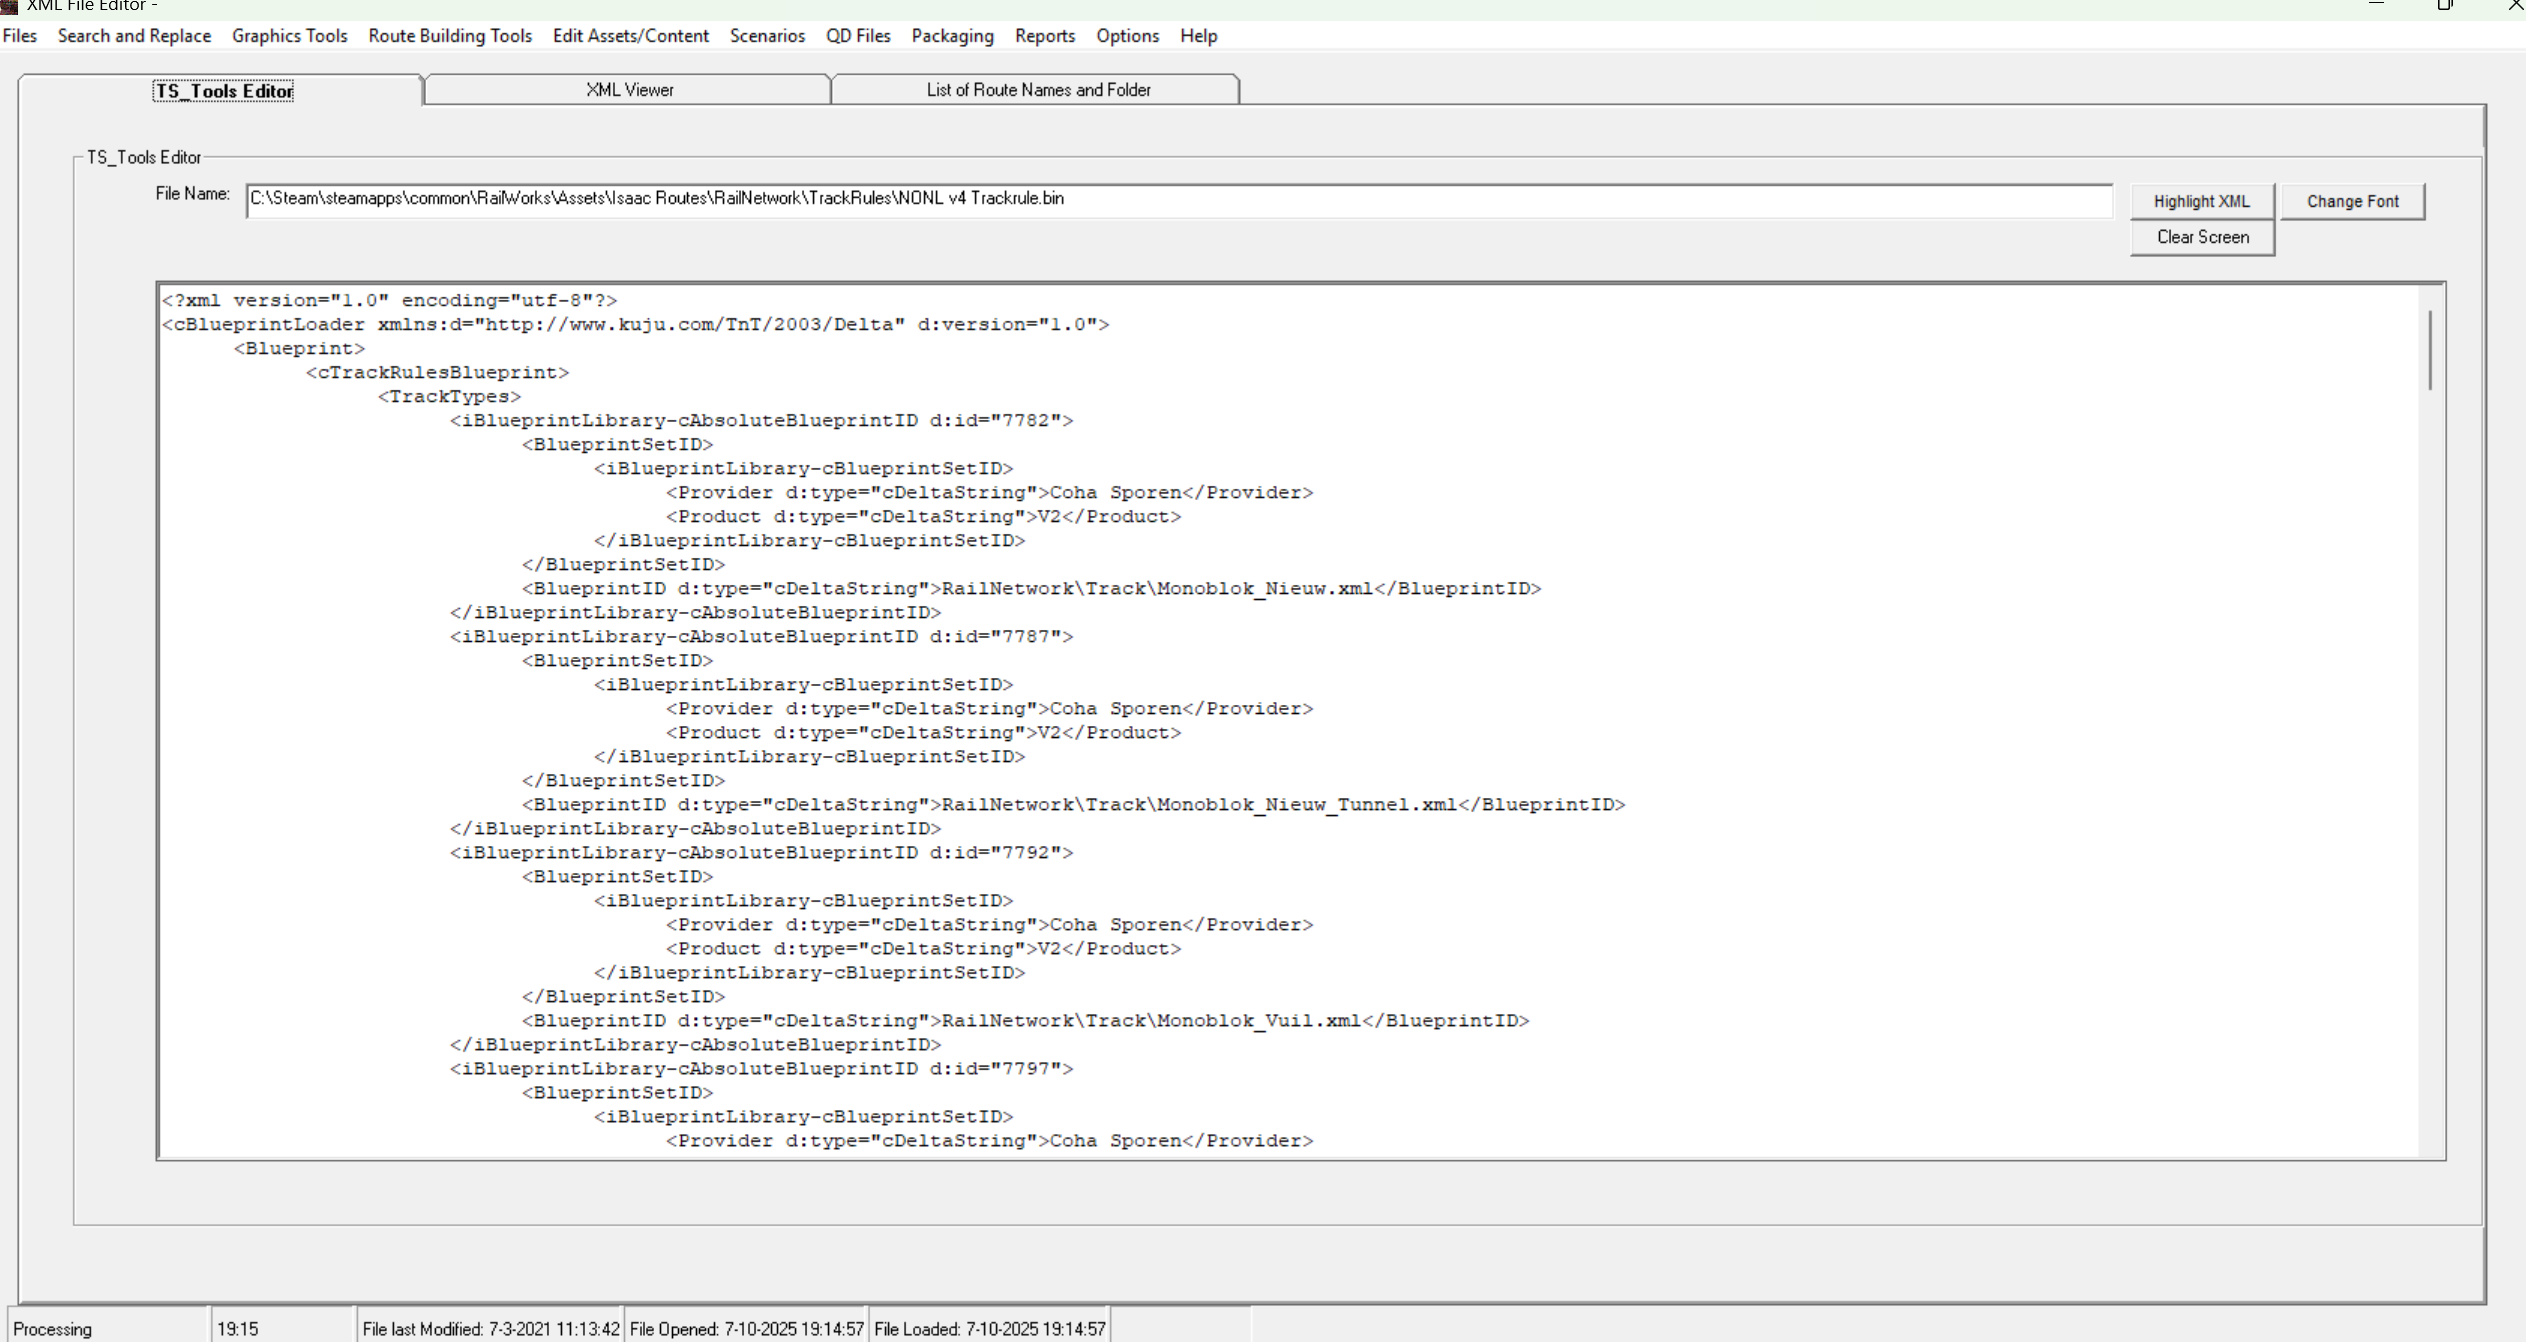2526x1342 pixels.
Task: Select the TS_Tools Editor tab
Action: (223, 91)
